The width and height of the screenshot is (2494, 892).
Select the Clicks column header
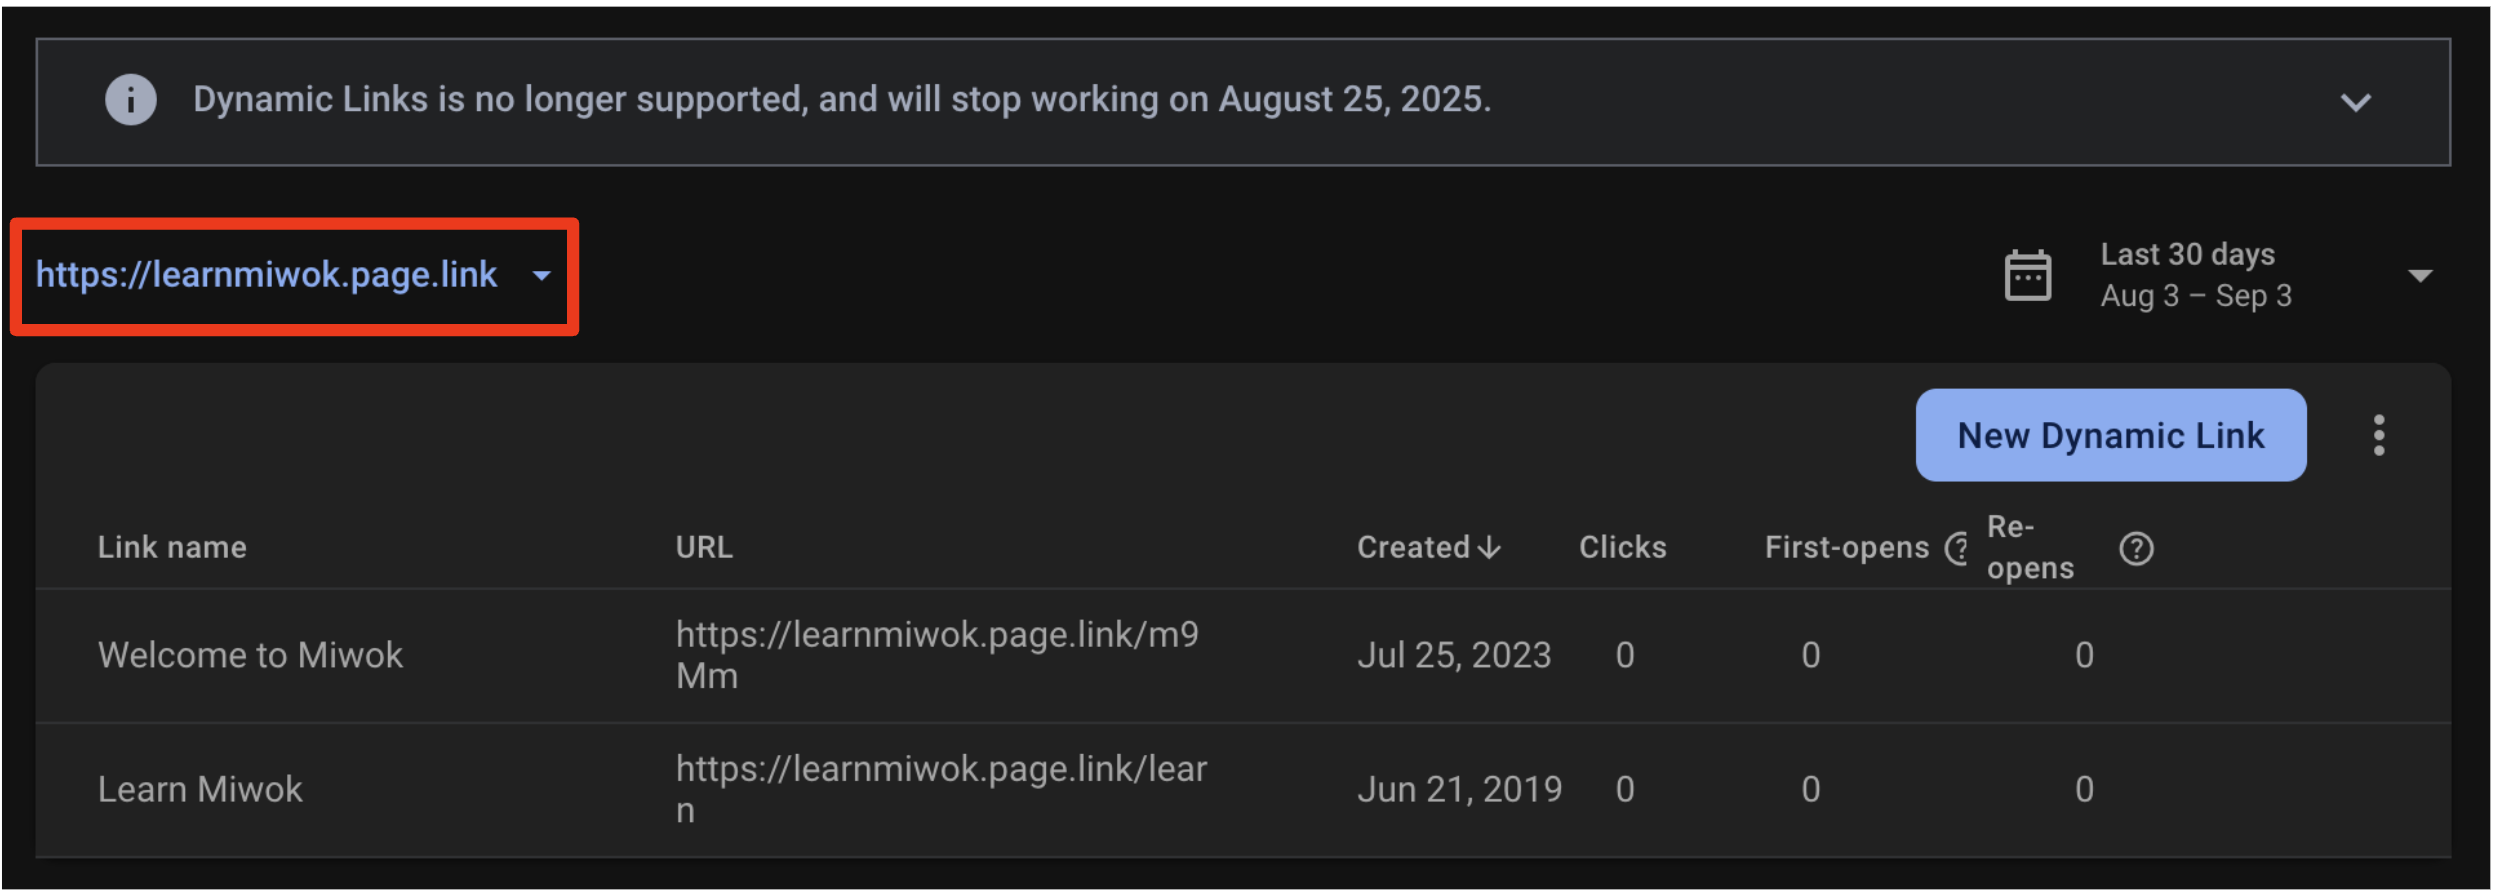click(x=1622, y=546)
